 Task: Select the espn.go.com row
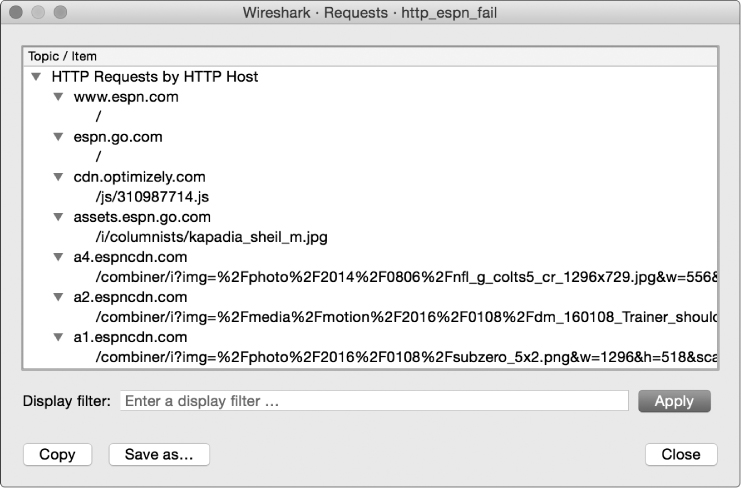click(370, 137)
